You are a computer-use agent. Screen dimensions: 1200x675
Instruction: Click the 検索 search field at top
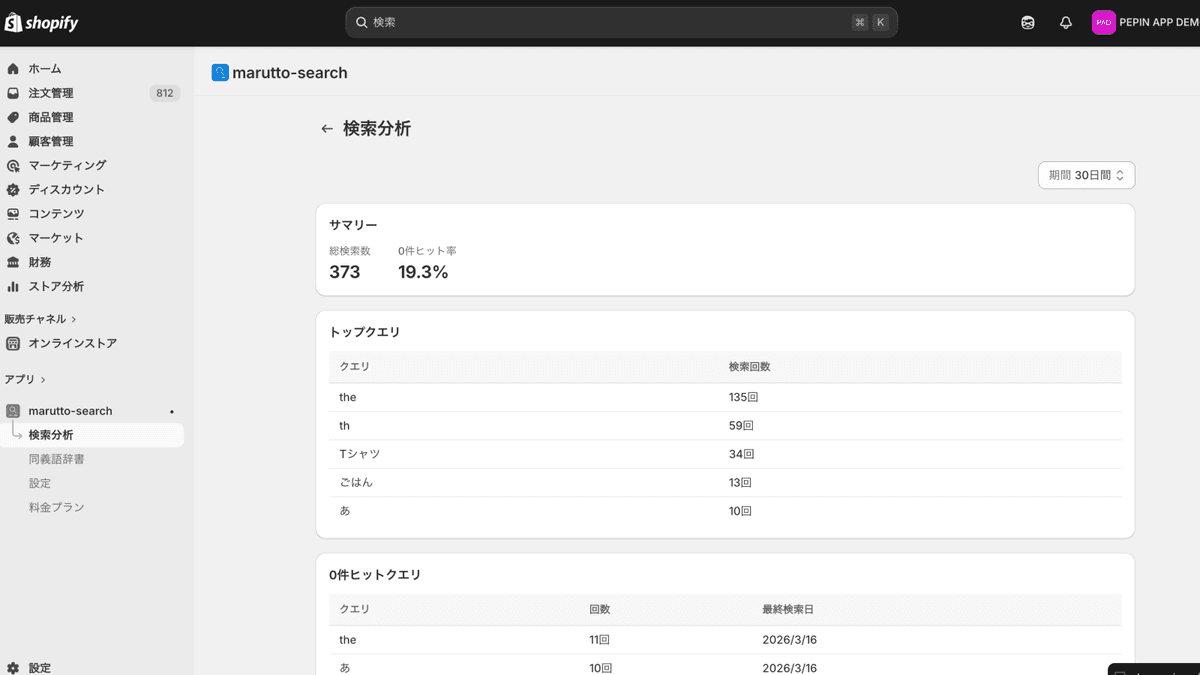tap(620, 21)
